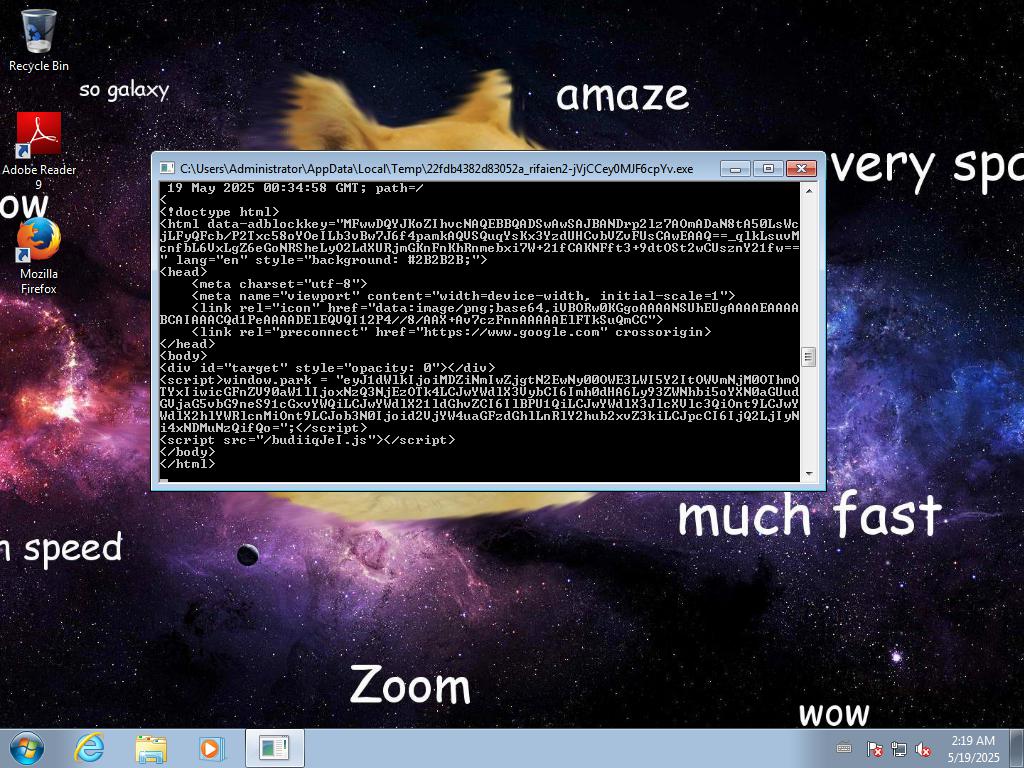
Task: Open the network status tray icon
Action: (899, 748)
